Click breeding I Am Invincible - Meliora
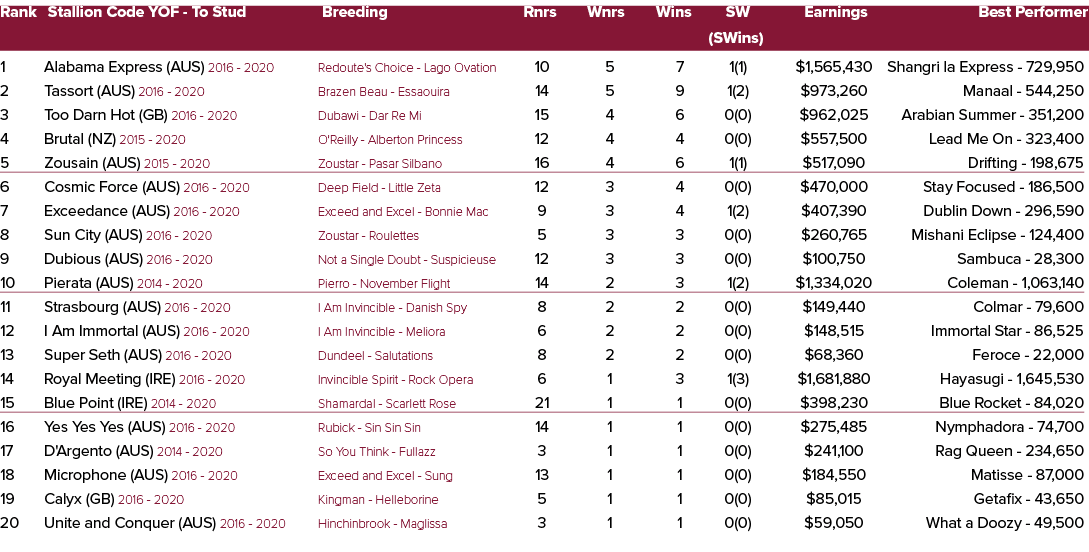 (382, 331)
